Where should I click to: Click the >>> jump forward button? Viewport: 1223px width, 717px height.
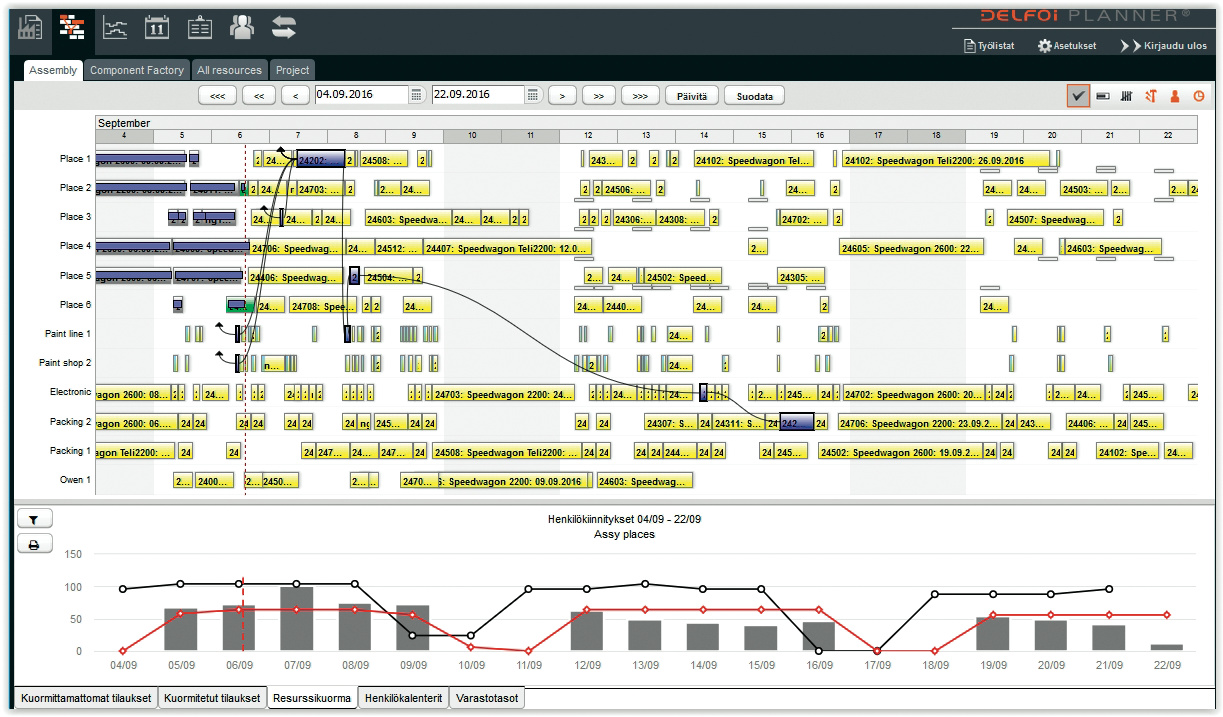coord(640,96)
